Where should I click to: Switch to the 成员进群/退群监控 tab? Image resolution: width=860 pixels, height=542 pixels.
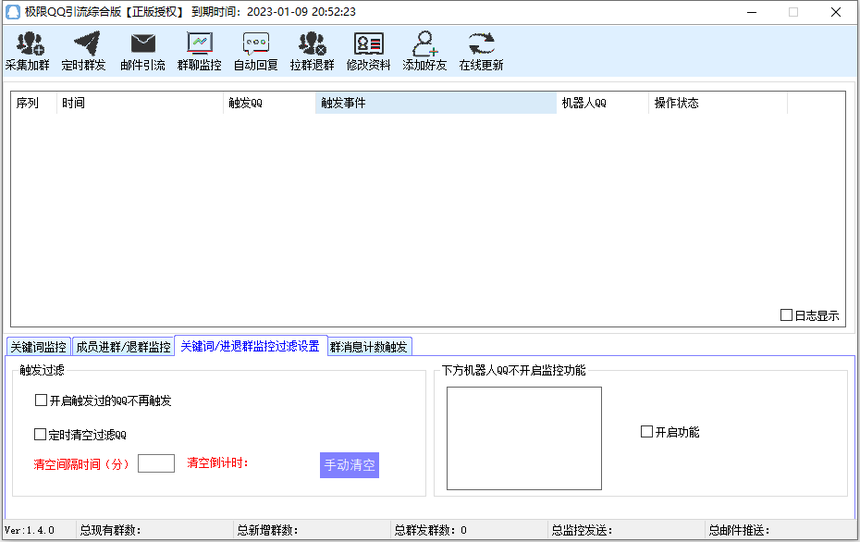pos(123,347)
